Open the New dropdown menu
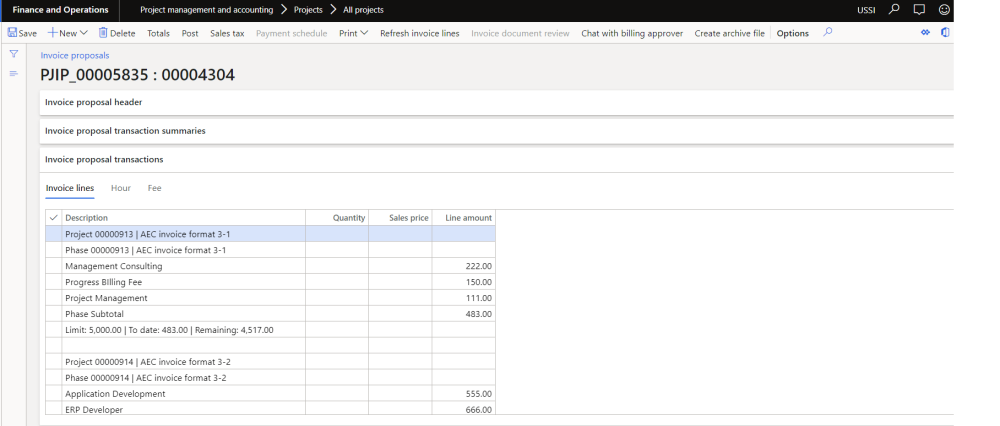This screenshot has width=1000, height=426. (68, 33)
